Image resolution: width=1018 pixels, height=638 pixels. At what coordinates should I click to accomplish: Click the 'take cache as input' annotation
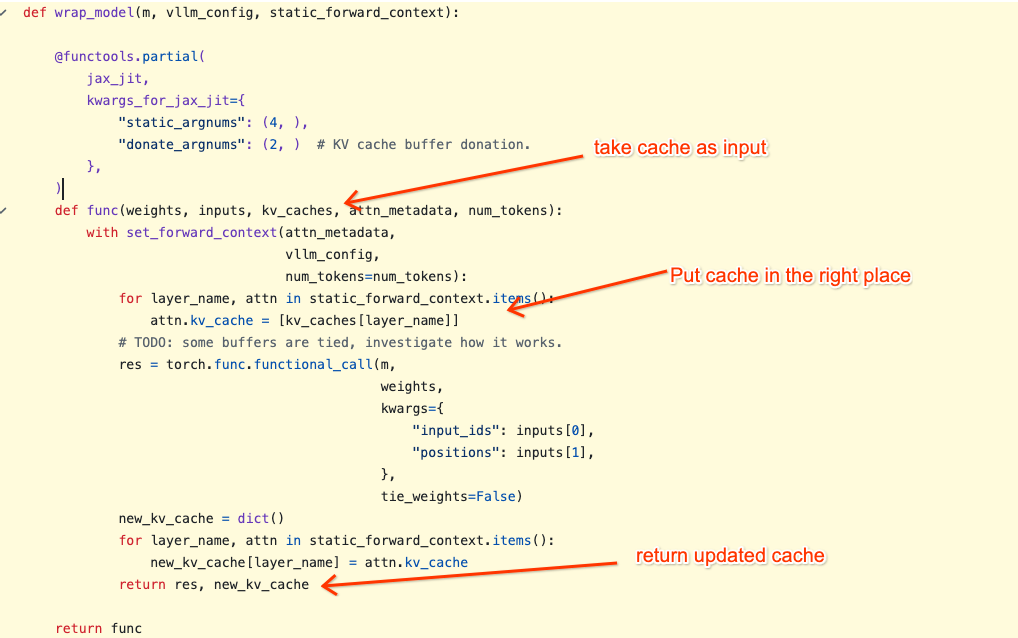pos(680,148)
